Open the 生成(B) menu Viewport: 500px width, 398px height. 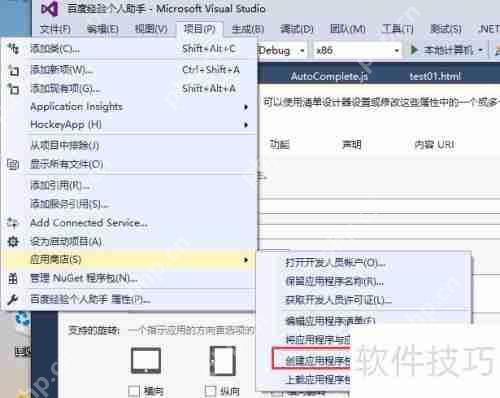(248, 29)
